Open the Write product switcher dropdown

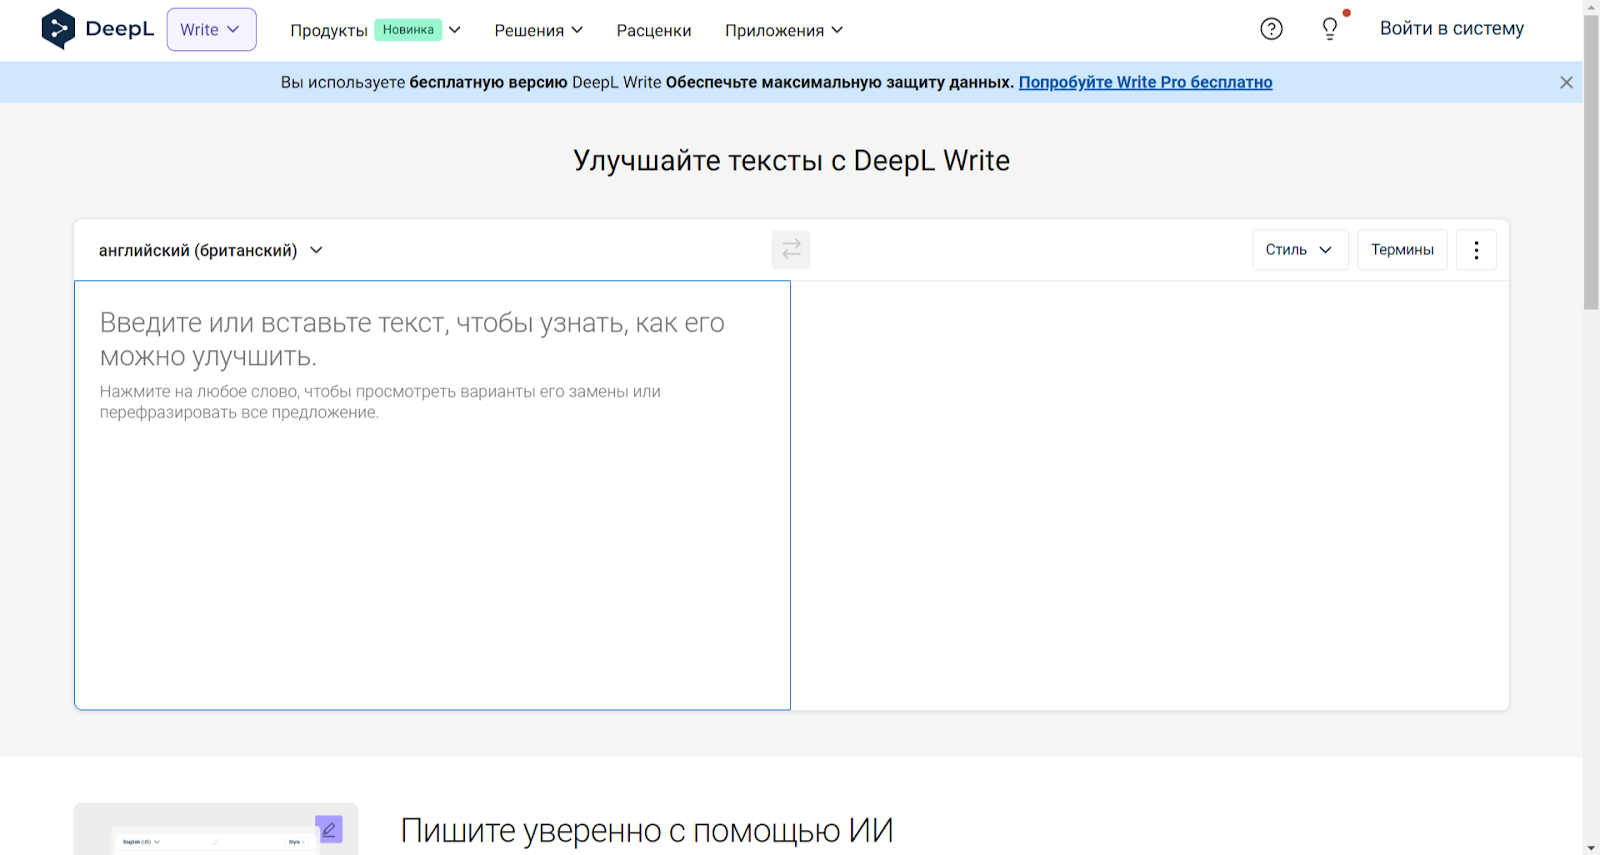coord(211,30)
